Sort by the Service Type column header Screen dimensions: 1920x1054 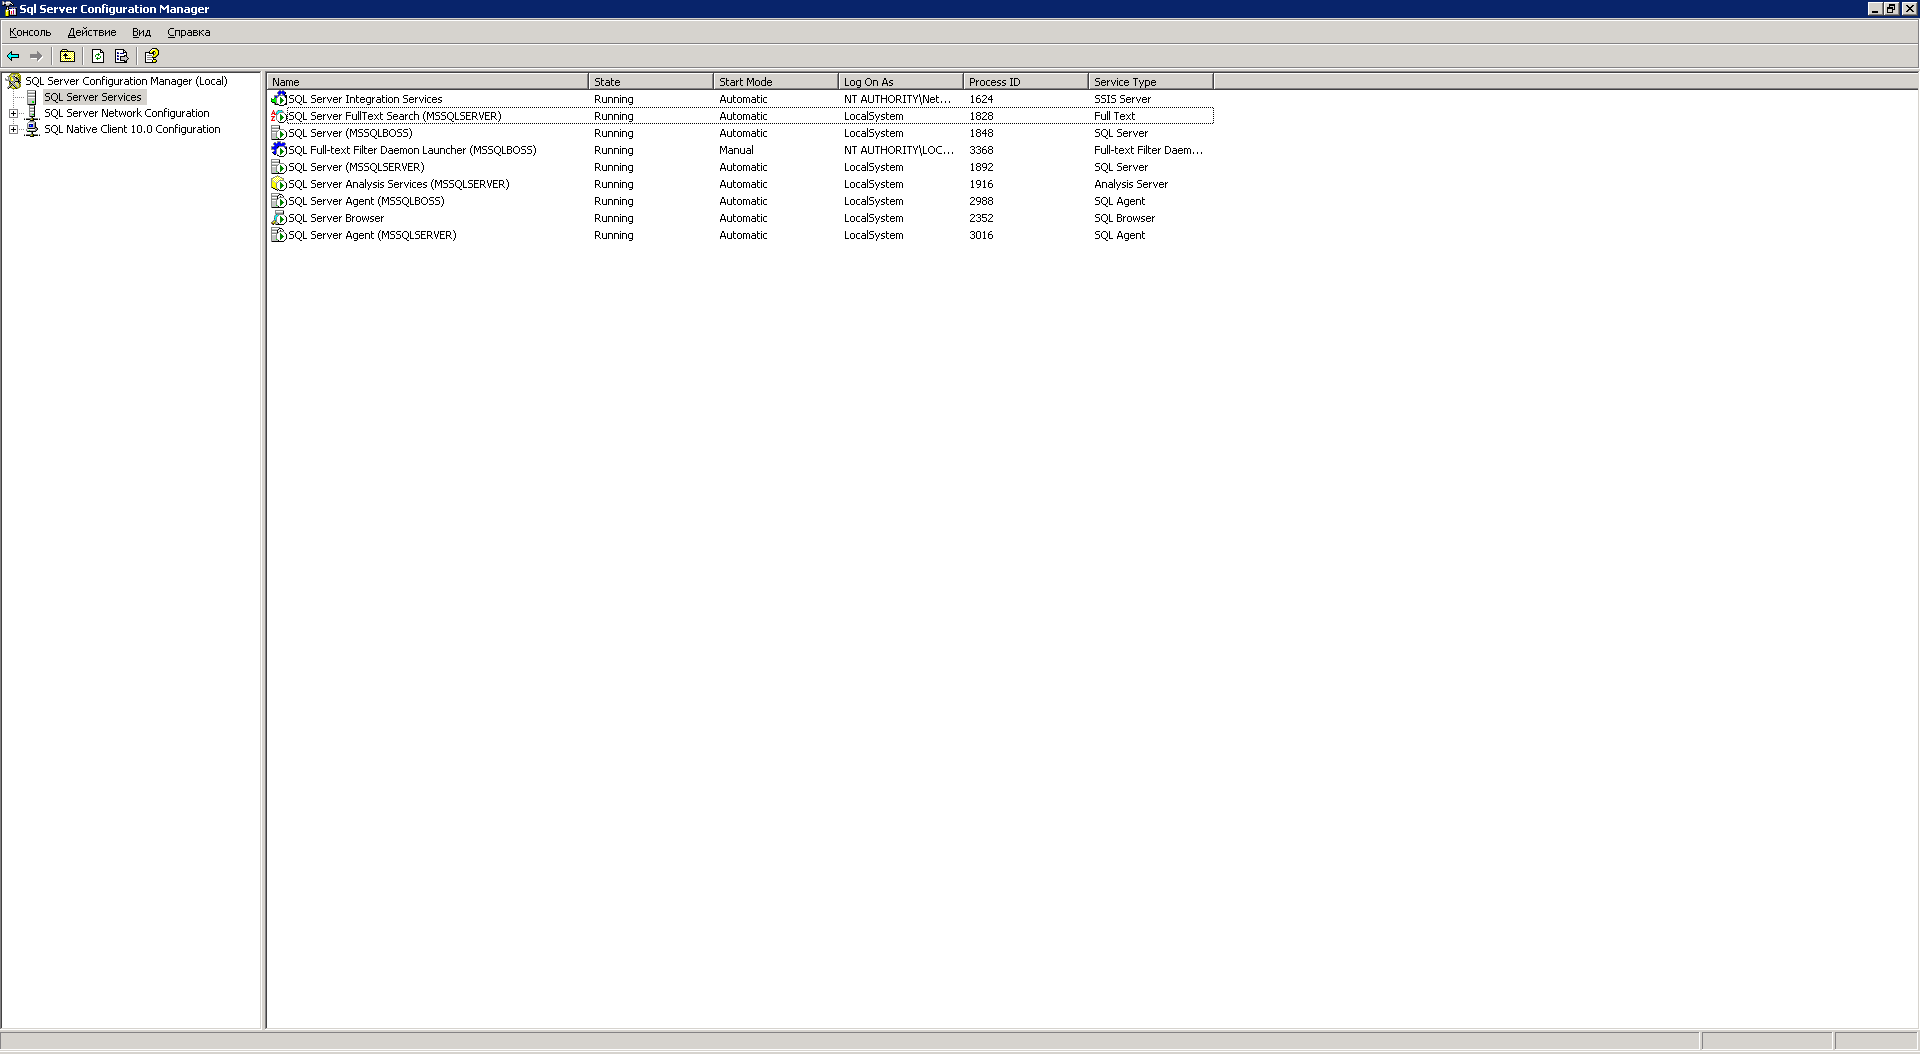click(x=1151, y=82)
